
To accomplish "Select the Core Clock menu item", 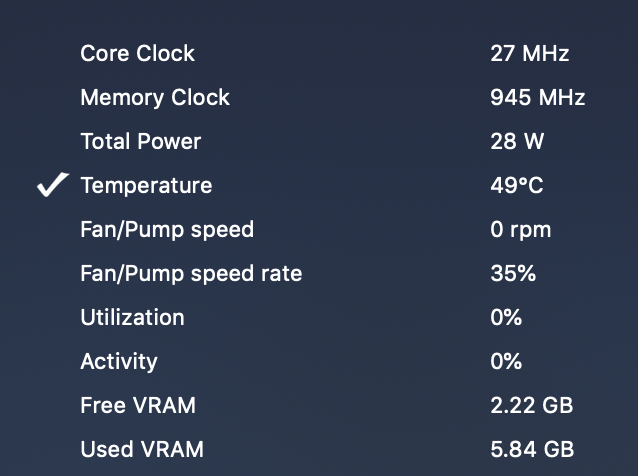I will coord(138,54).
